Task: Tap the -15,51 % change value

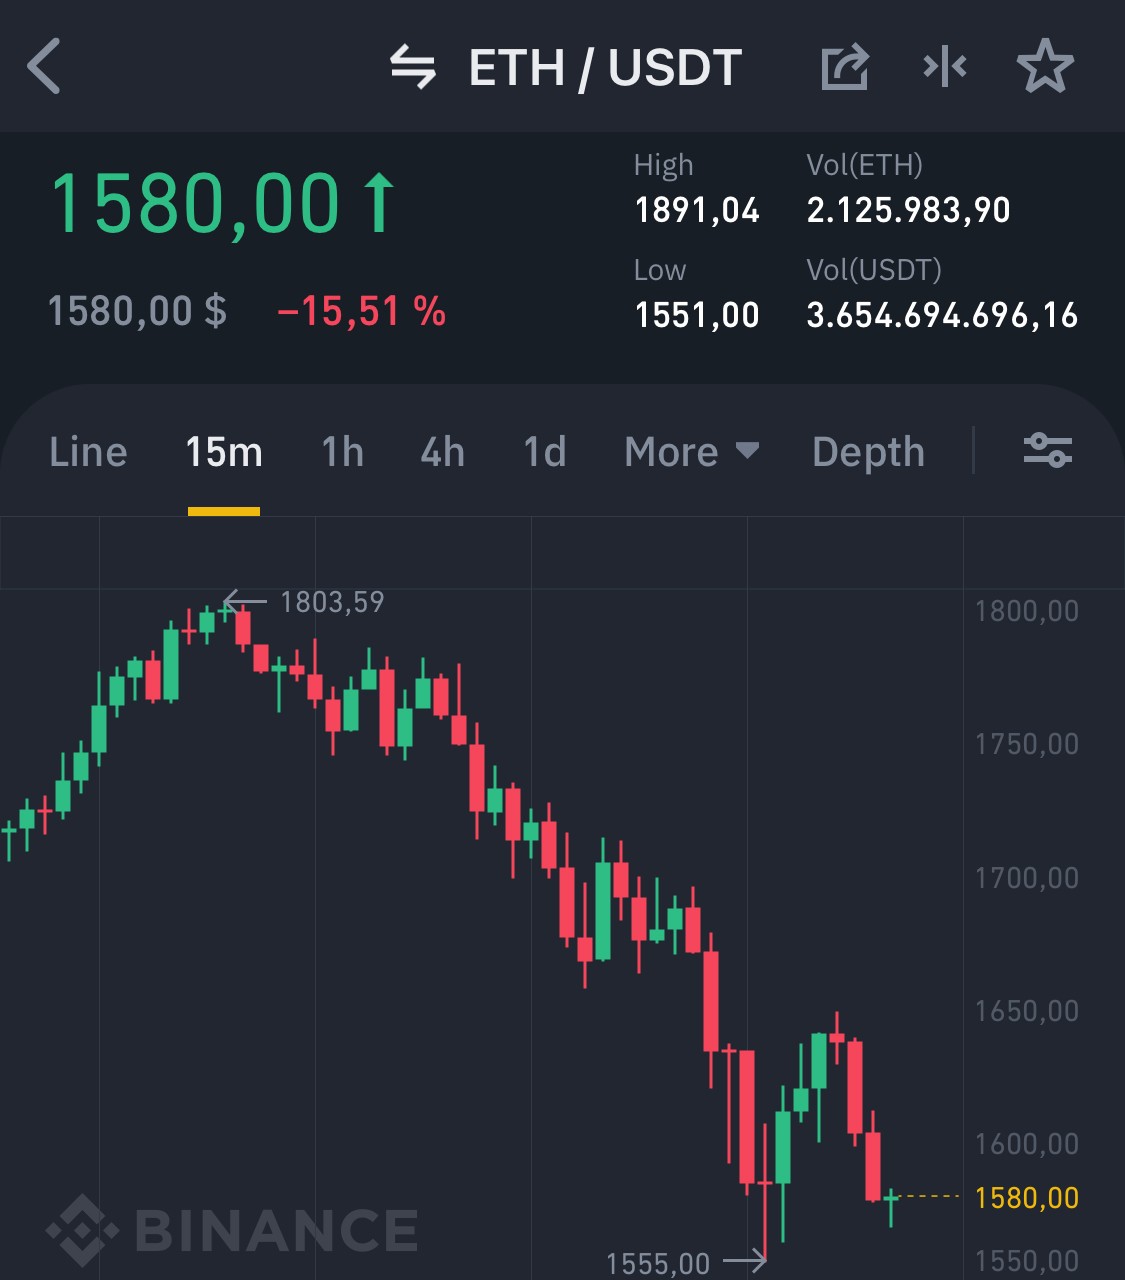Action: (362, 311)
